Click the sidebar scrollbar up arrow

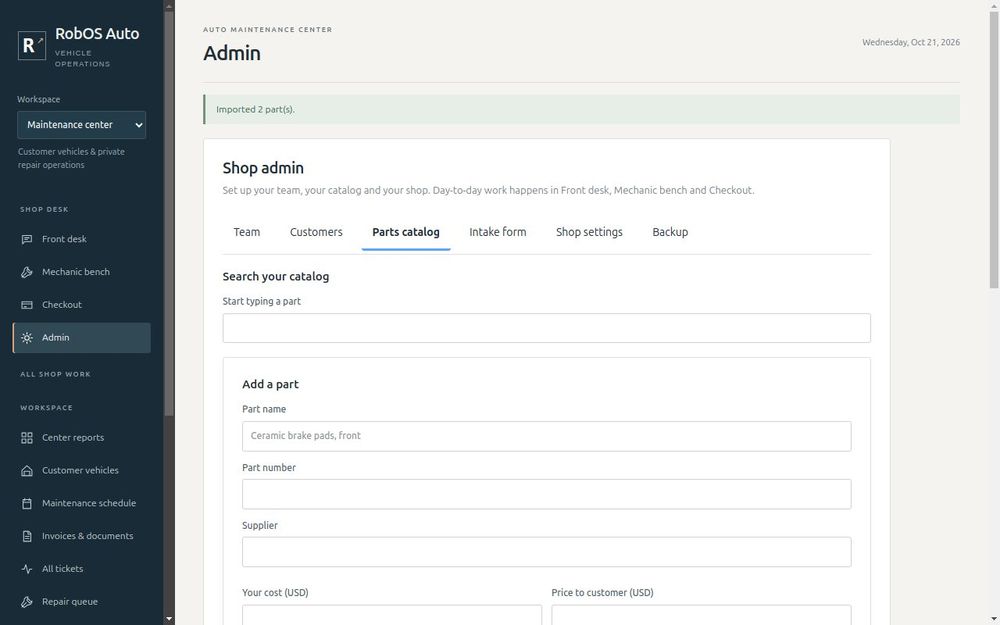point(169,6)
